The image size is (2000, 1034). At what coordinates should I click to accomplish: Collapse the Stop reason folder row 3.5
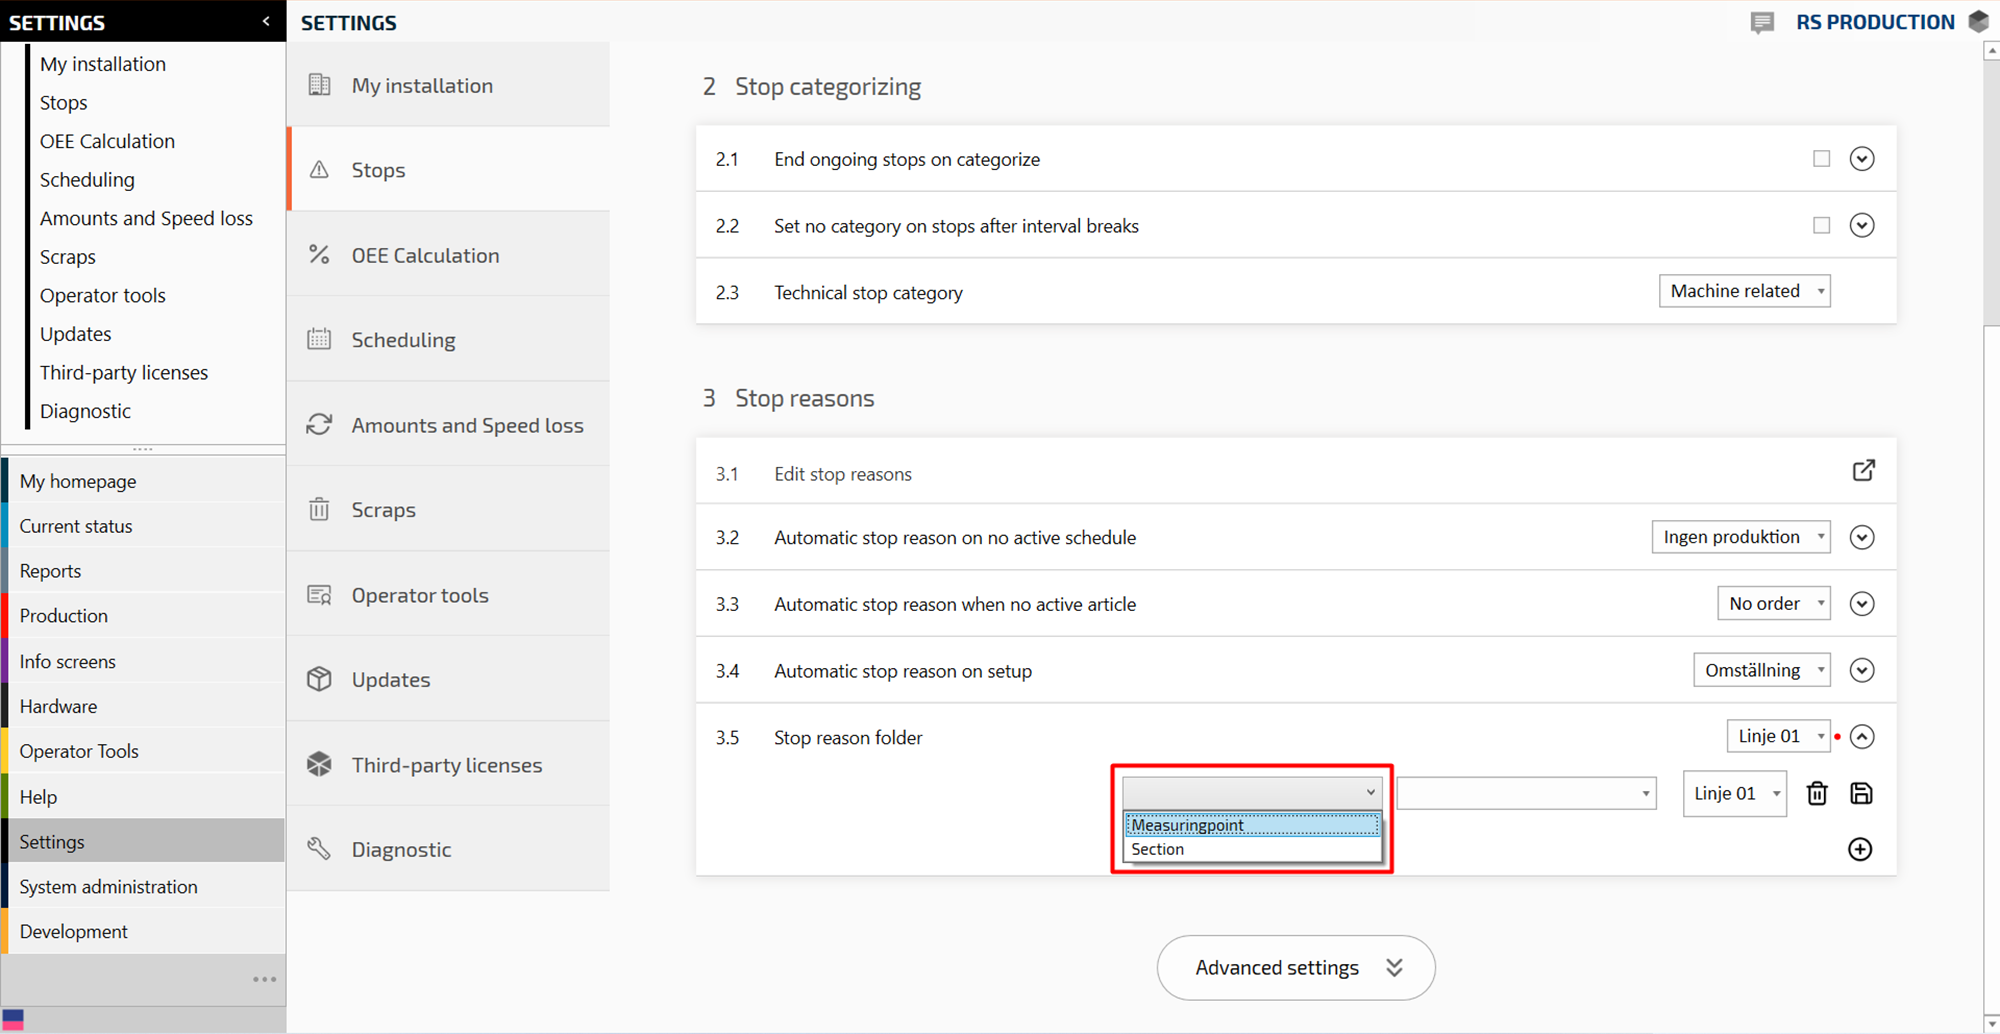click(1861, 737)
